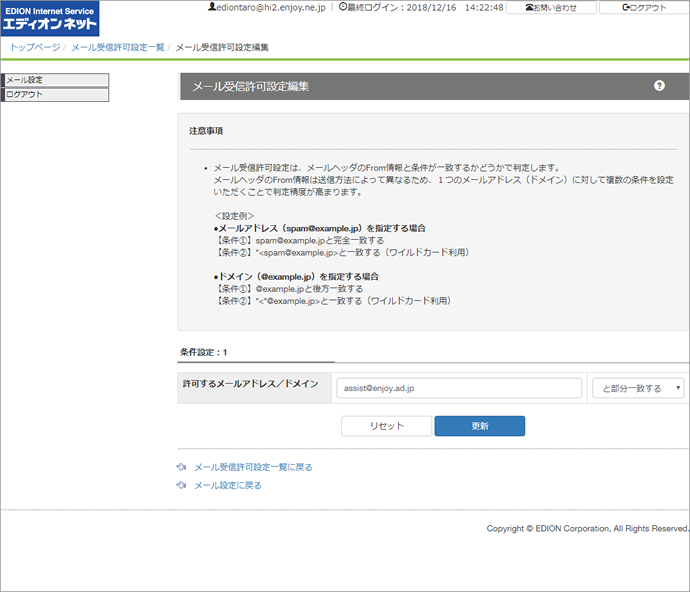Click the 注意事項 heading text
Screen dimensions: 690x592
coord(206,131)
